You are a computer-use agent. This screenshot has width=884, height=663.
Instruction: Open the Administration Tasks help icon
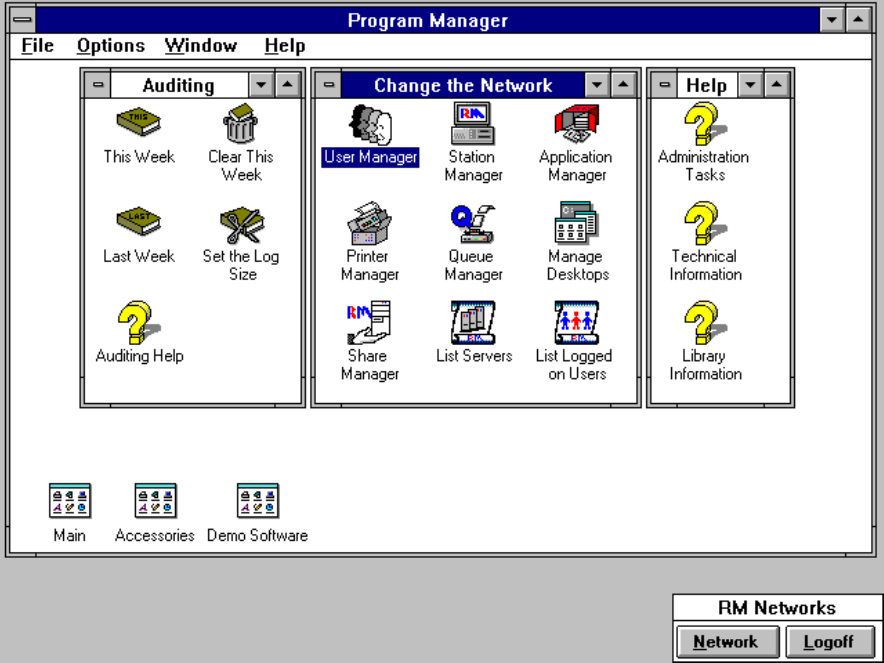point(704,123)
